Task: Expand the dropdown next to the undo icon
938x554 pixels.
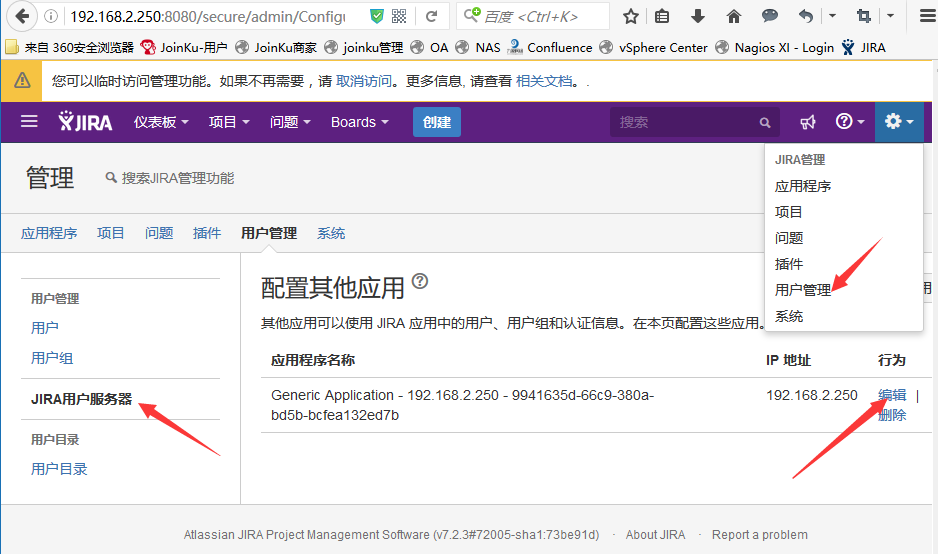Action: [832, 16]
